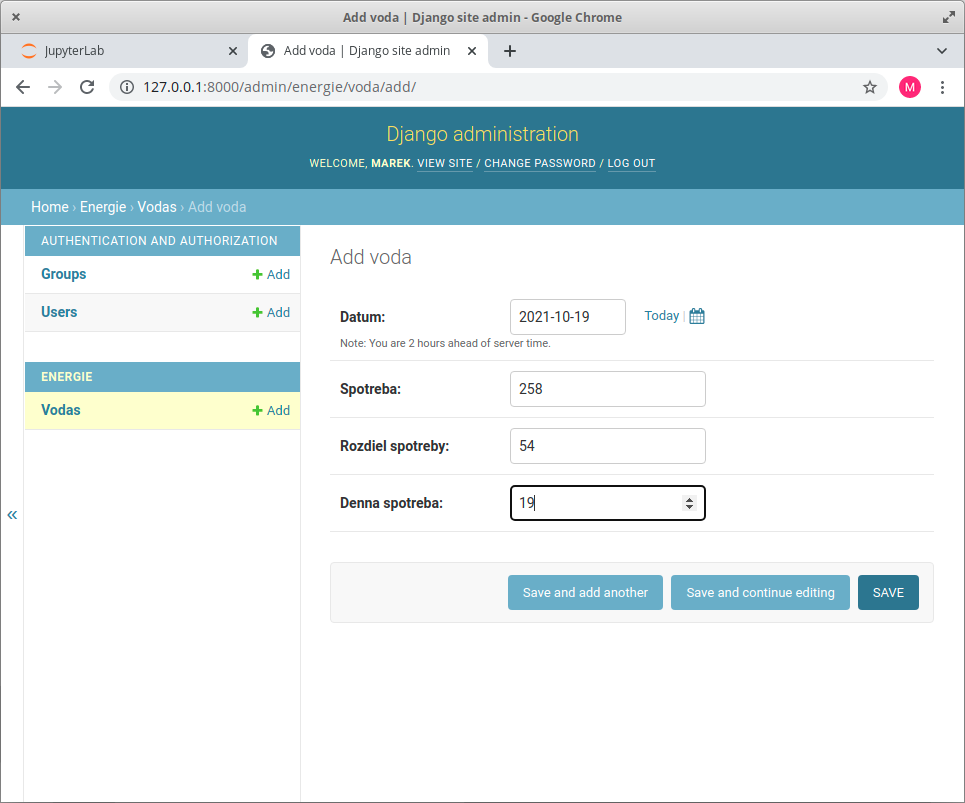Open the Chrome three-dot menu
Viewport: 965px width, 803px height.
[x=942, y=87]
